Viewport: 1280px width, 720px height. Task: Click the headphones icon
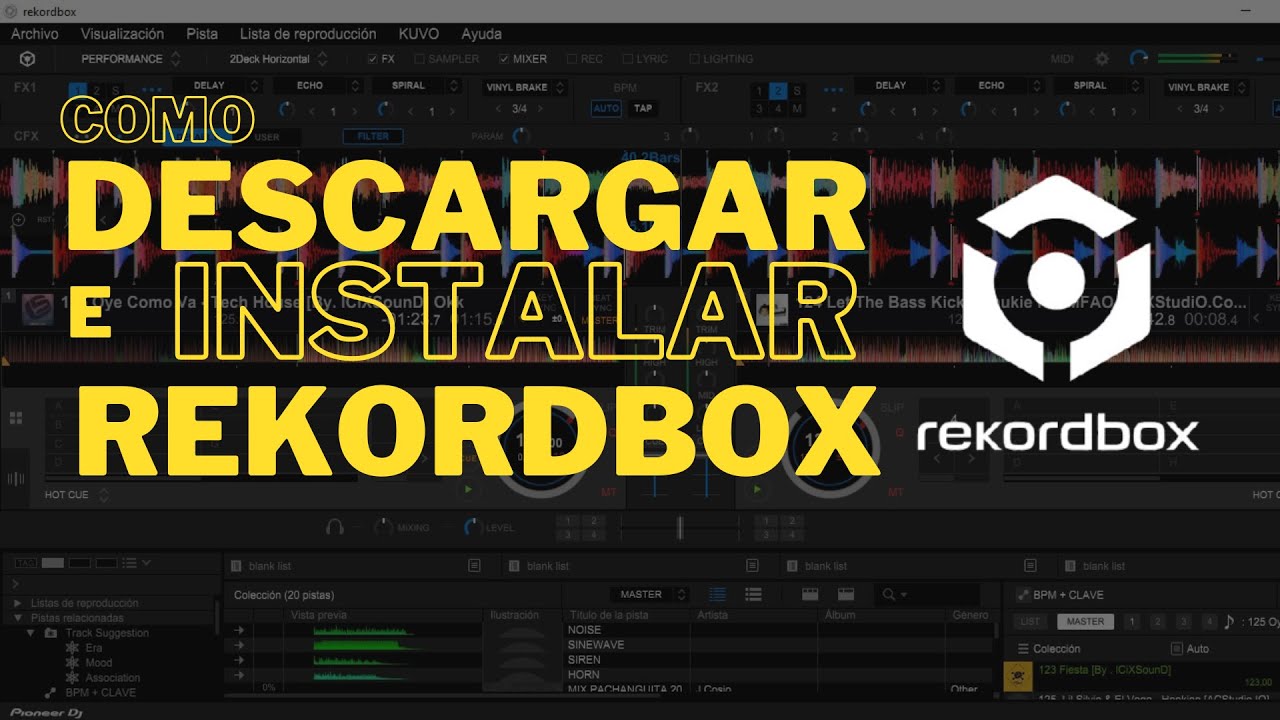pyautogui.click(x=335, y=527)
